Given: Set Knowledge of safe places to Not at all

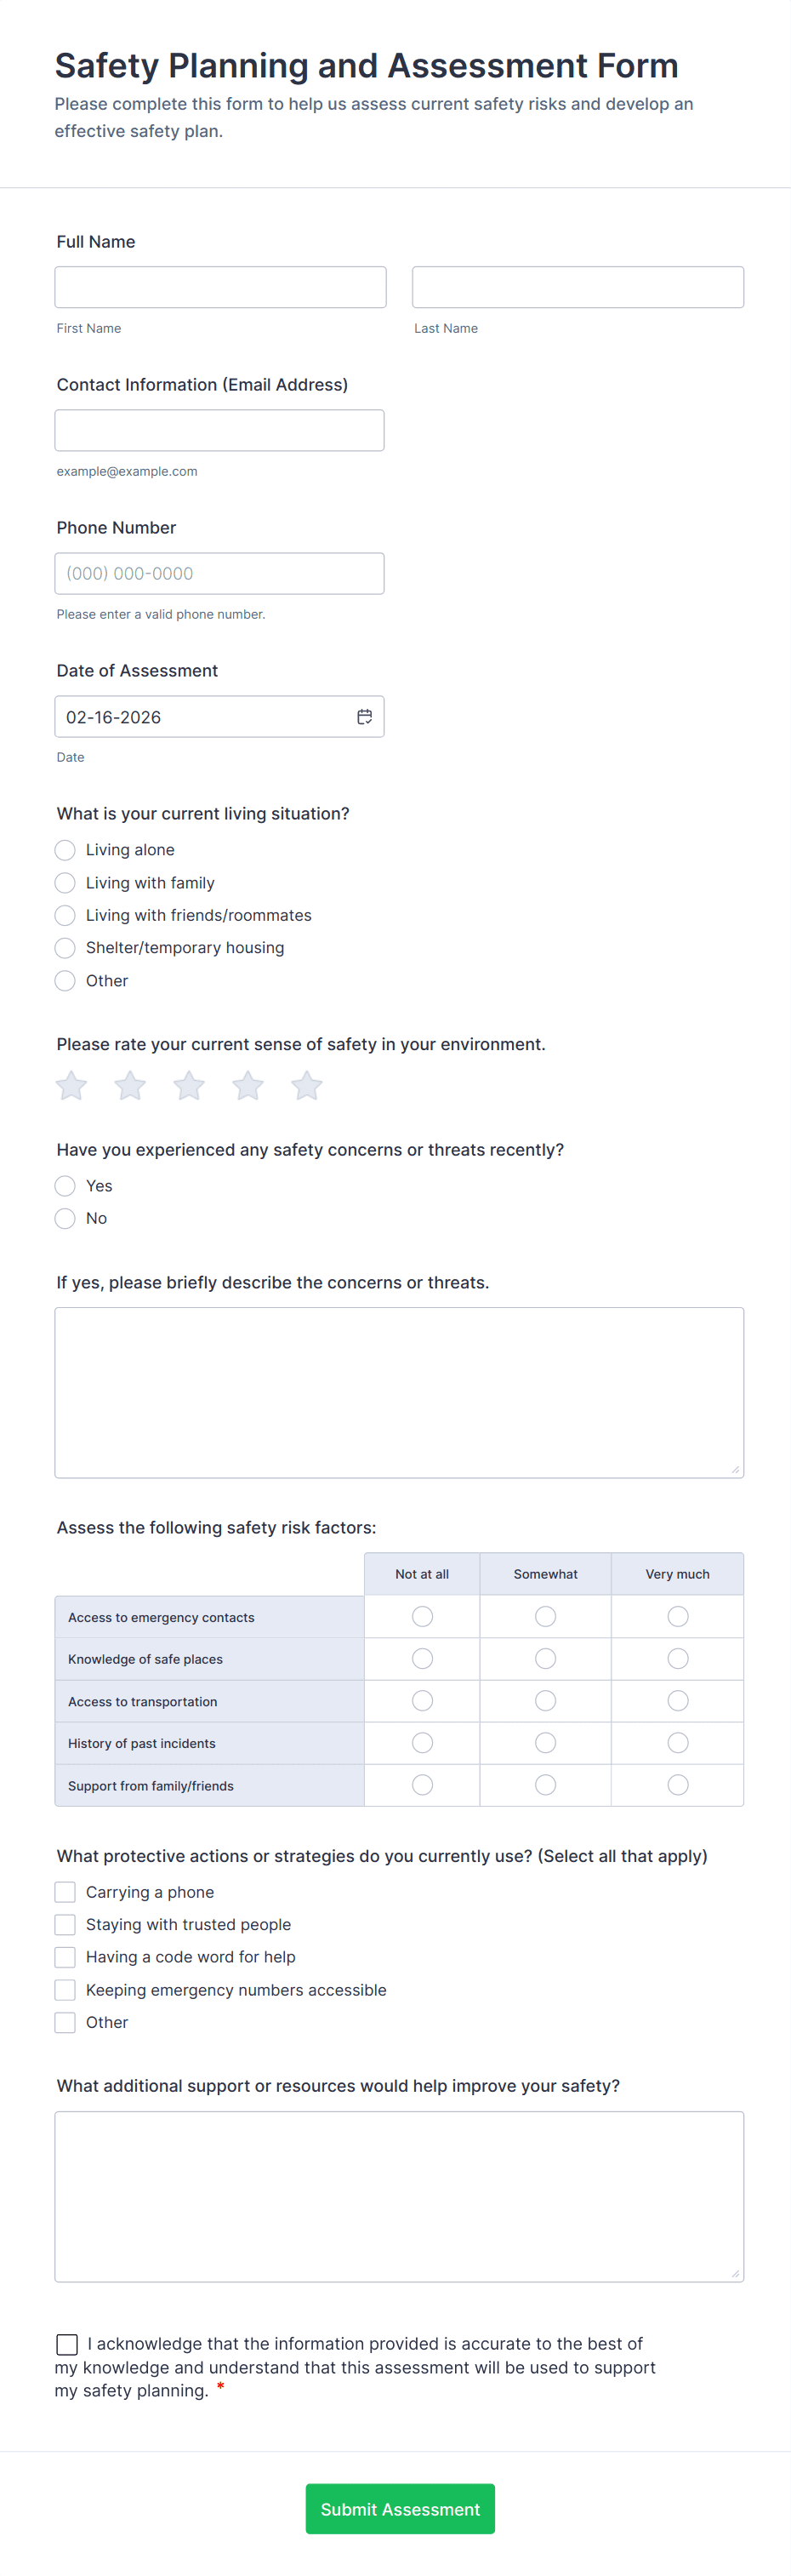Looking at the screenshot, I should [x=423, y=1659].
